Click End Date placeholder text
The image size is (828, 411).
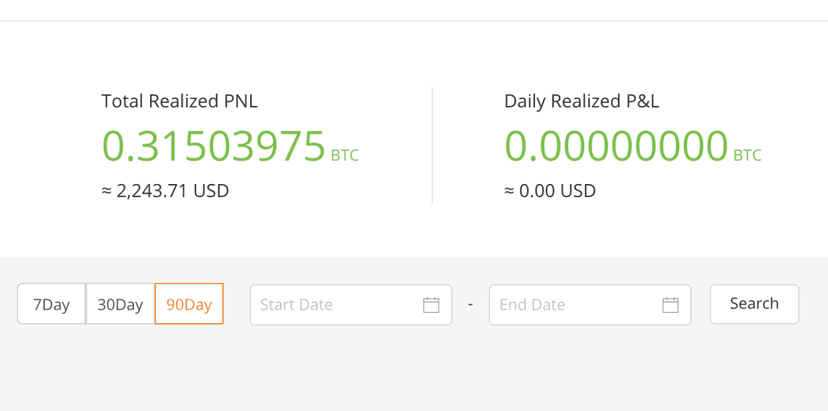click(x=532, y=305)
